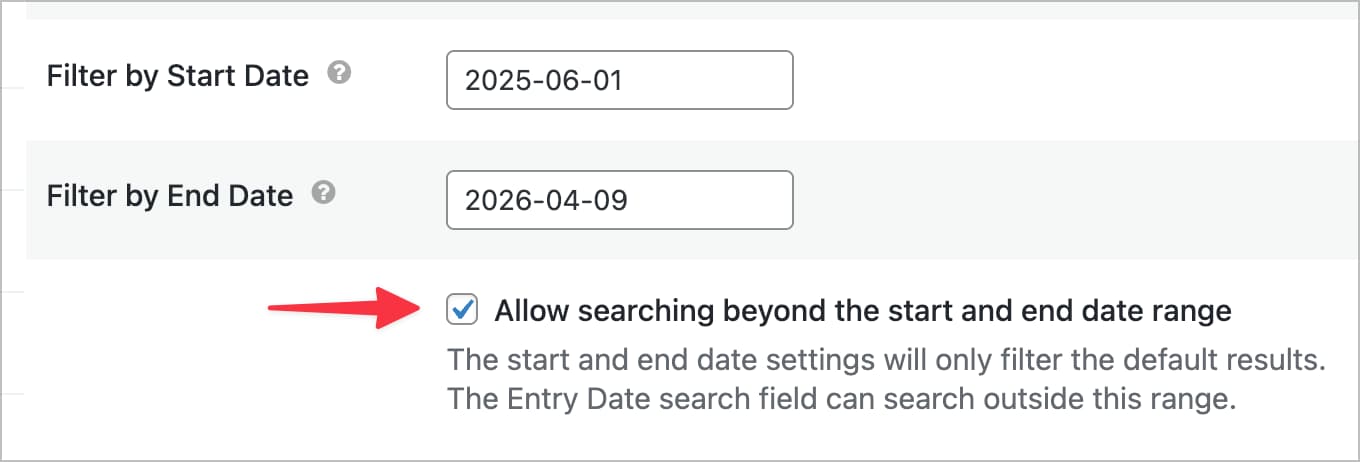Click the 'Filter by End Date' label text
The height and width of the screenshot is (462, 1360).
coord(170,195)
